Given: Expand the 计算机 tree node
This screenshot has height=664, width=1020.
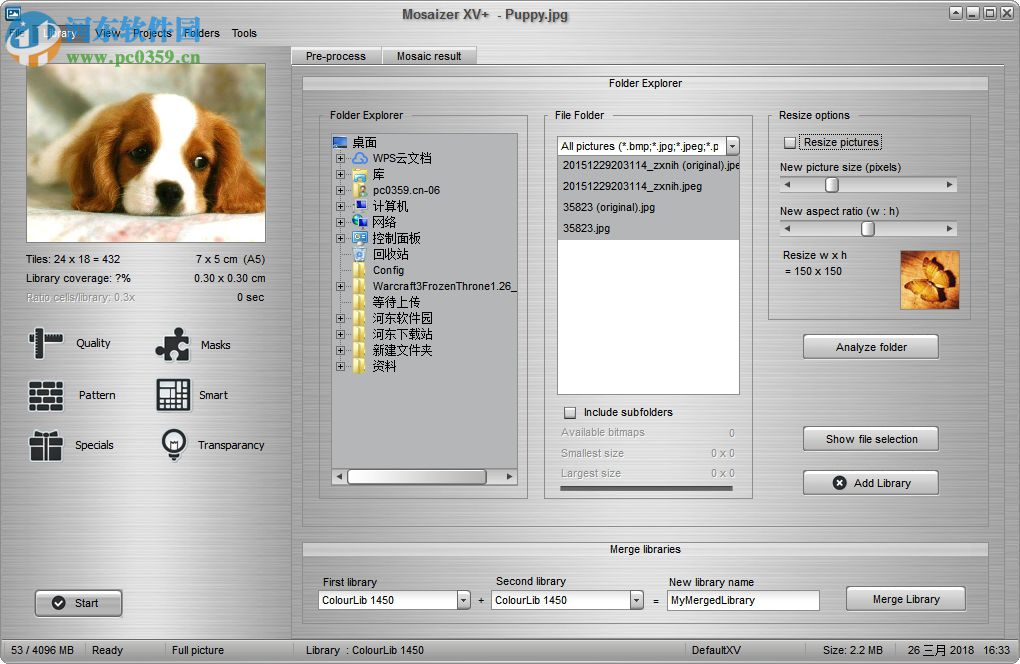Looking at the screenshot, I should click(x=340, y=205).
